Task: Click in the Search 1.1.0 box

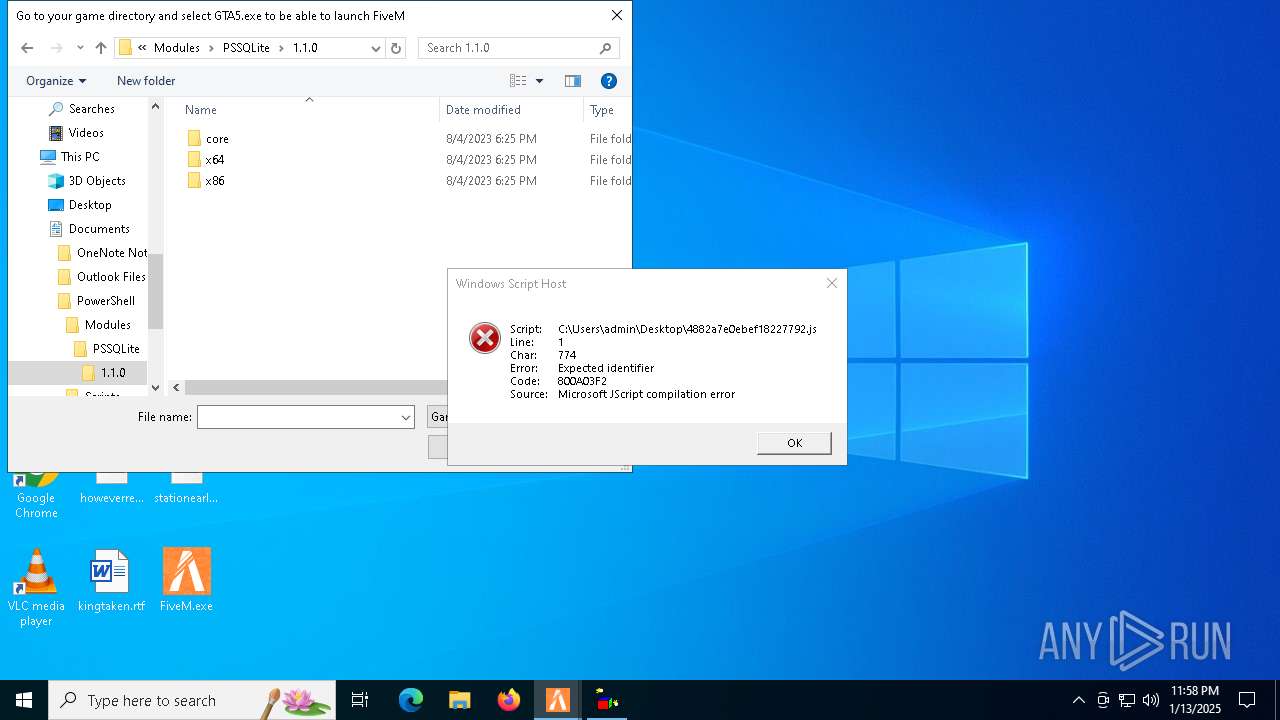Action: pos(518,48)
